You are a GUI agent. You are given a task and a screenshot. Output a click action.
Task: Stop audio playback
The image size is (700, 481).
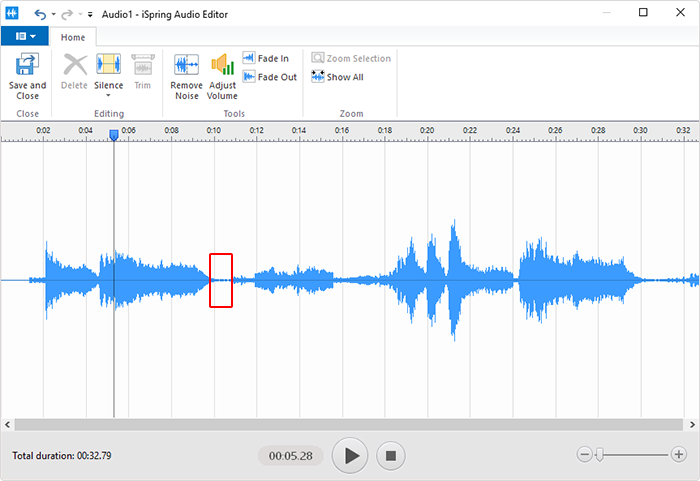[391, 456]
